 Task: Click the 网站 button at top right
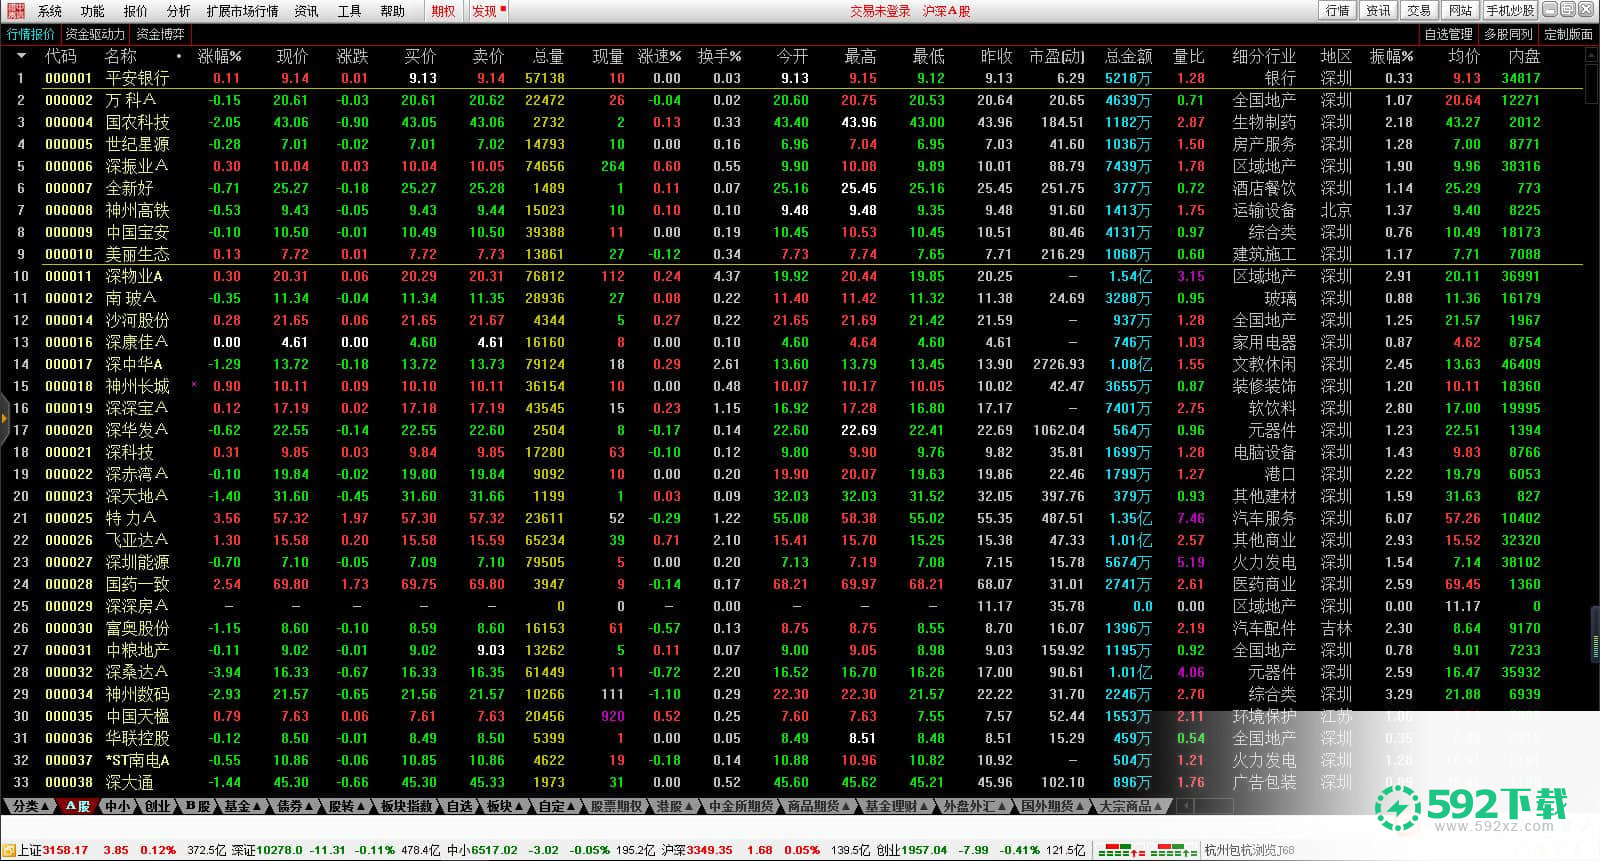click(x=1460, y=10)
